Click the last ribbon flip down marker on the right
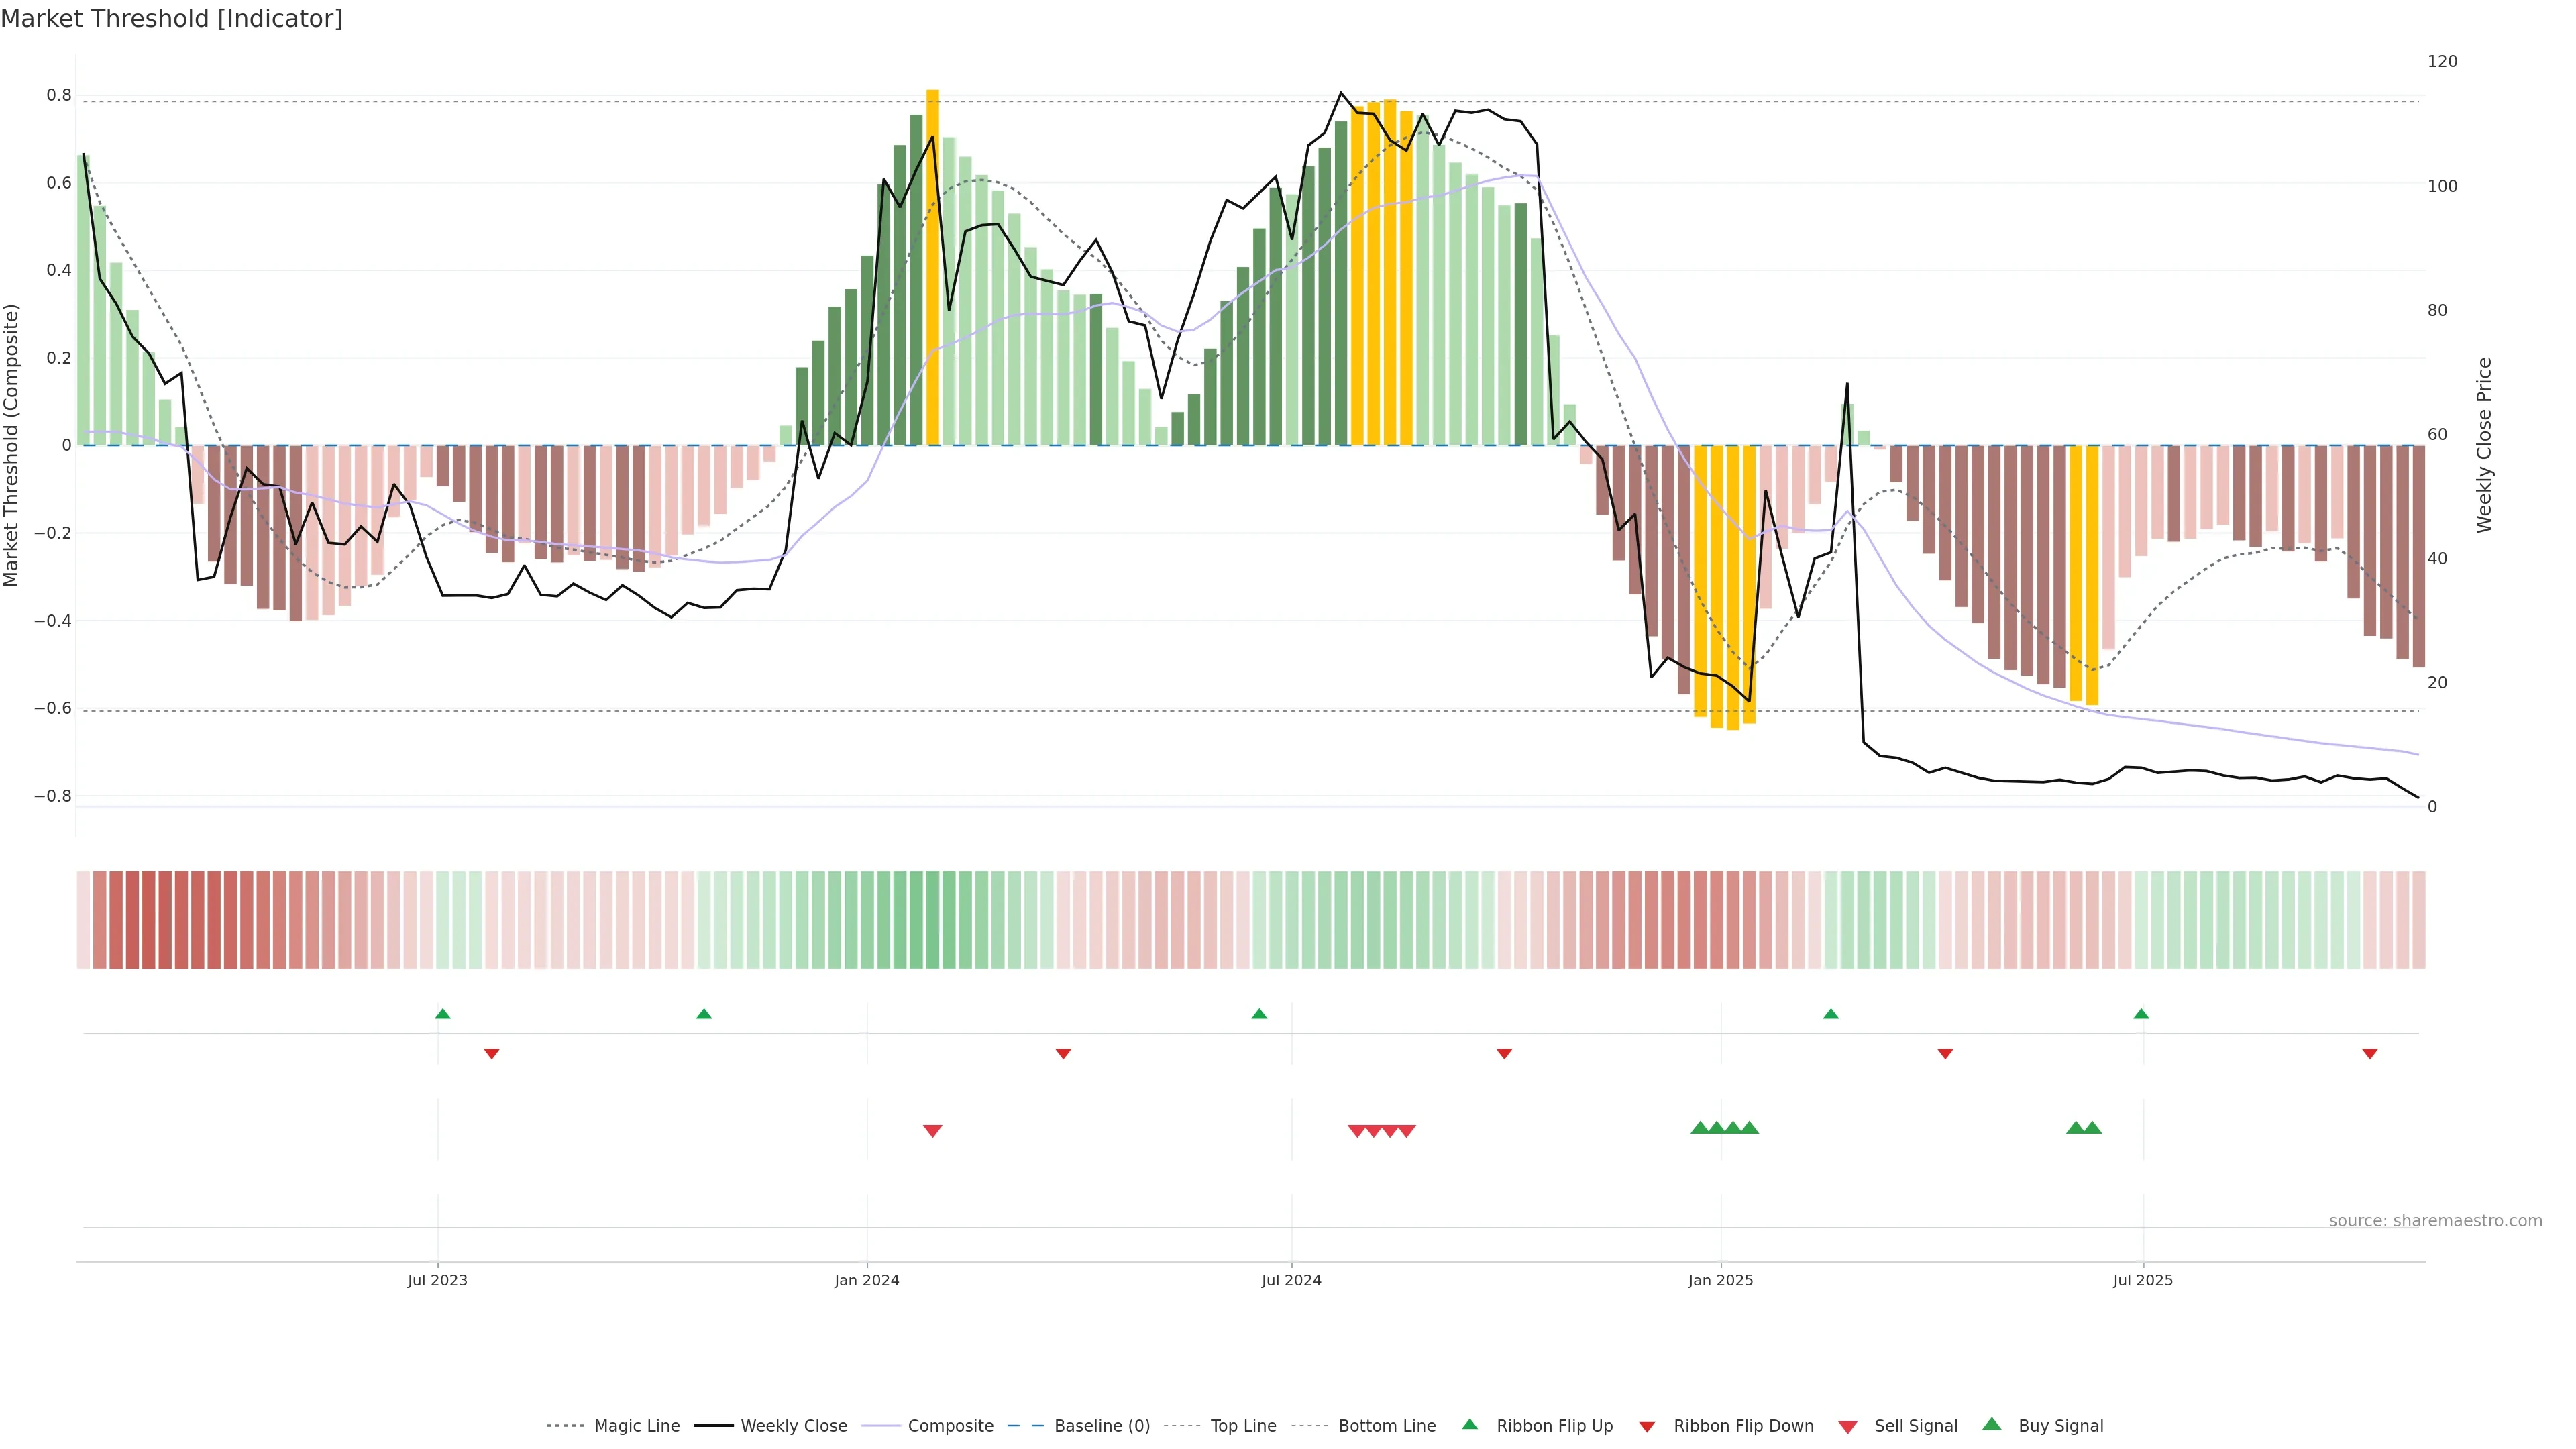This screenshot has width=2576, height=1449. [2369, 1054]
